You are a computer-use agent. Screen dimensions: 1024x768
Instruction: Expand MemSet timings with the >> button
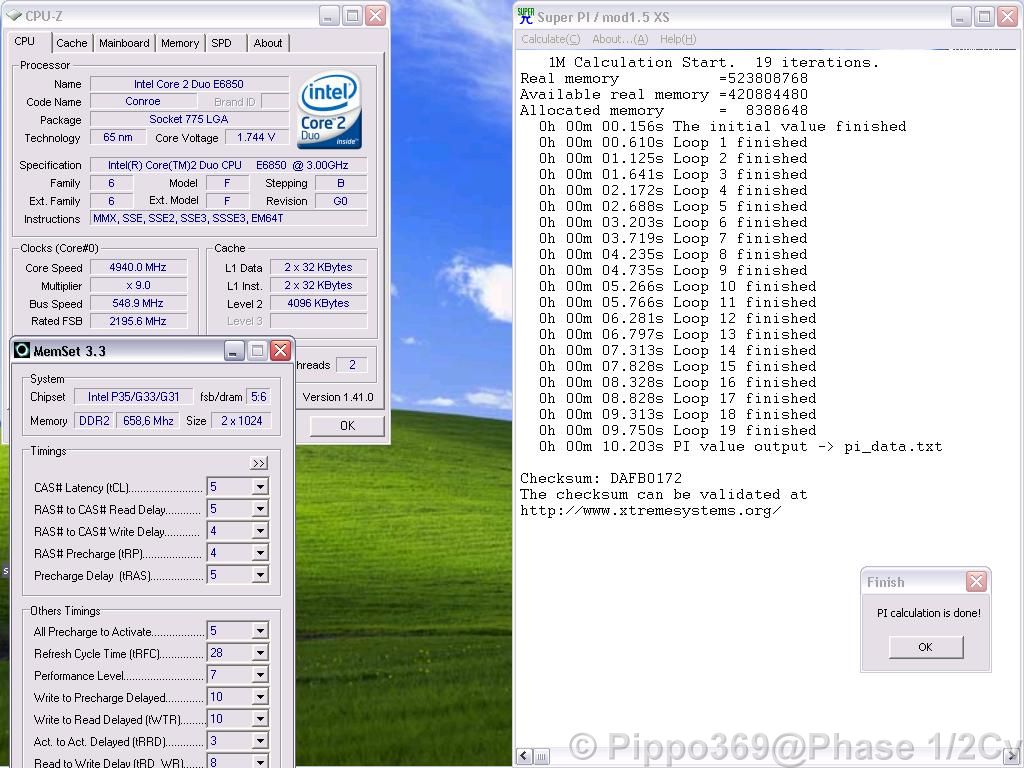[x=259, y=463]
